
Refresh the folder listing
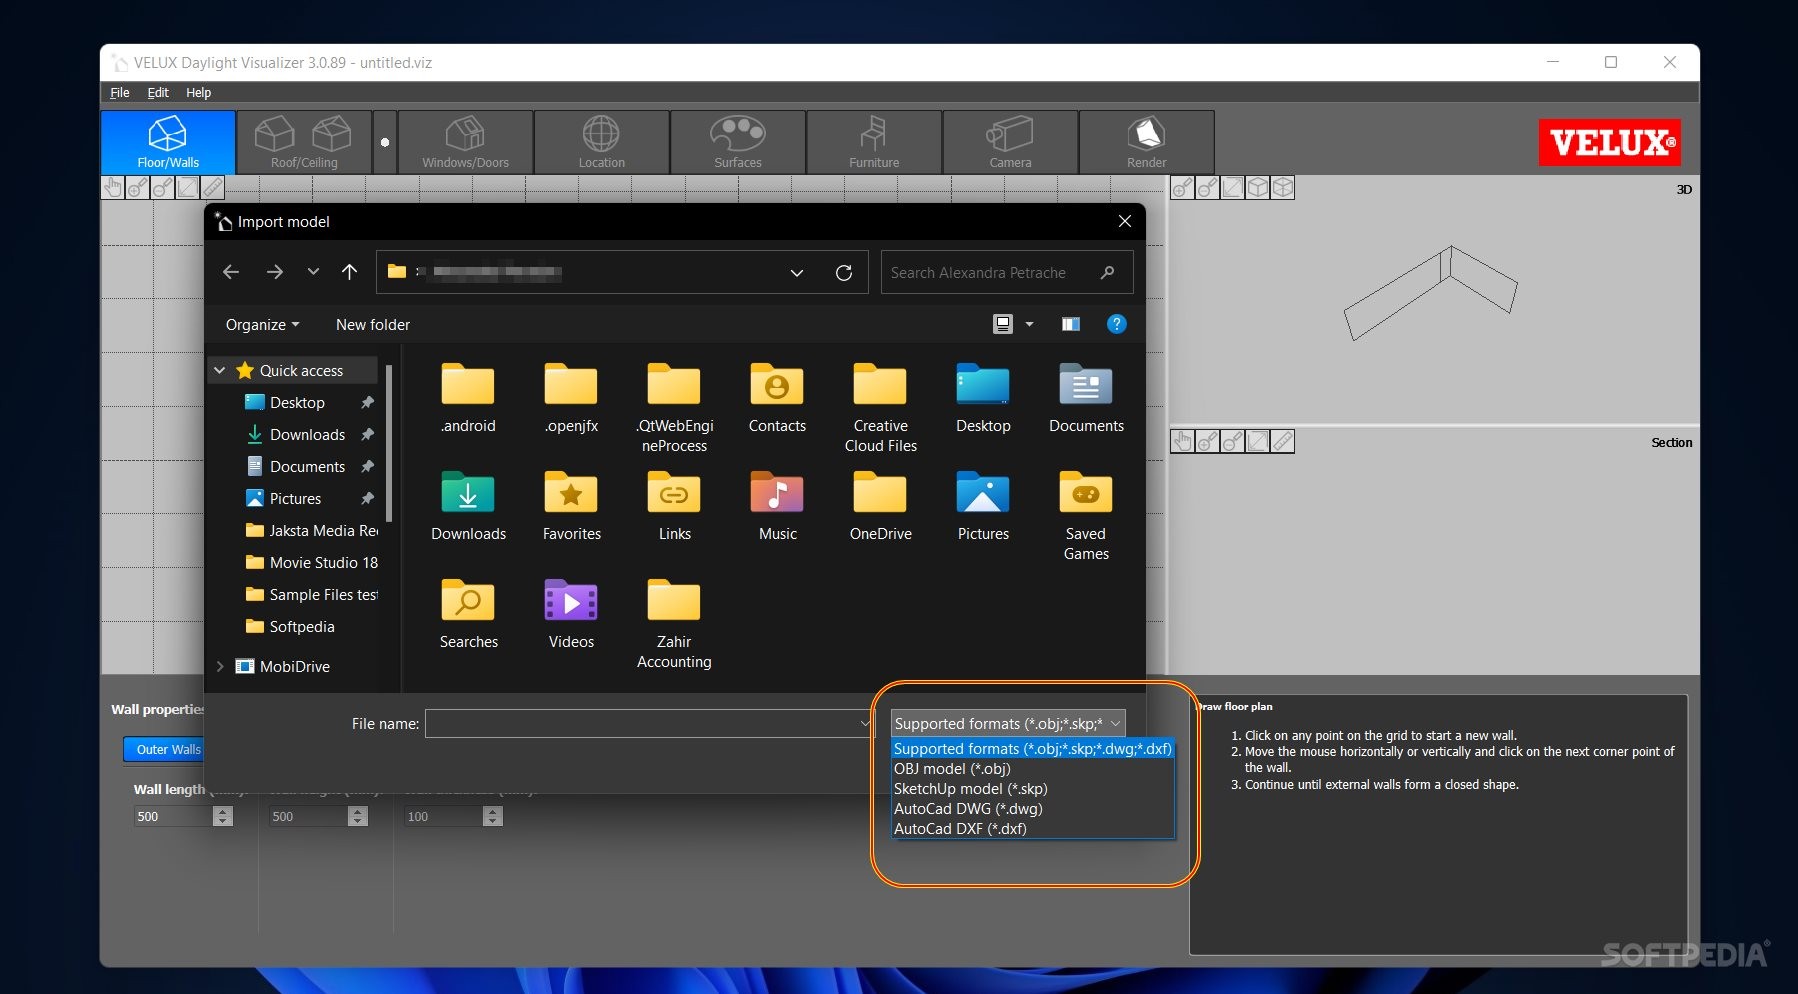pyautogui.click(x=844, y=272)
